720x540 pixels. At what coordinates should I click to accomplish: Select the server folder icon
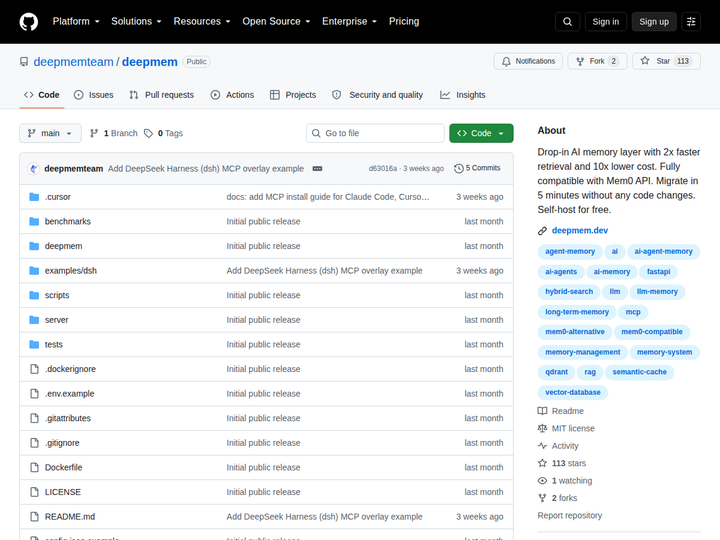click(34, 320)
